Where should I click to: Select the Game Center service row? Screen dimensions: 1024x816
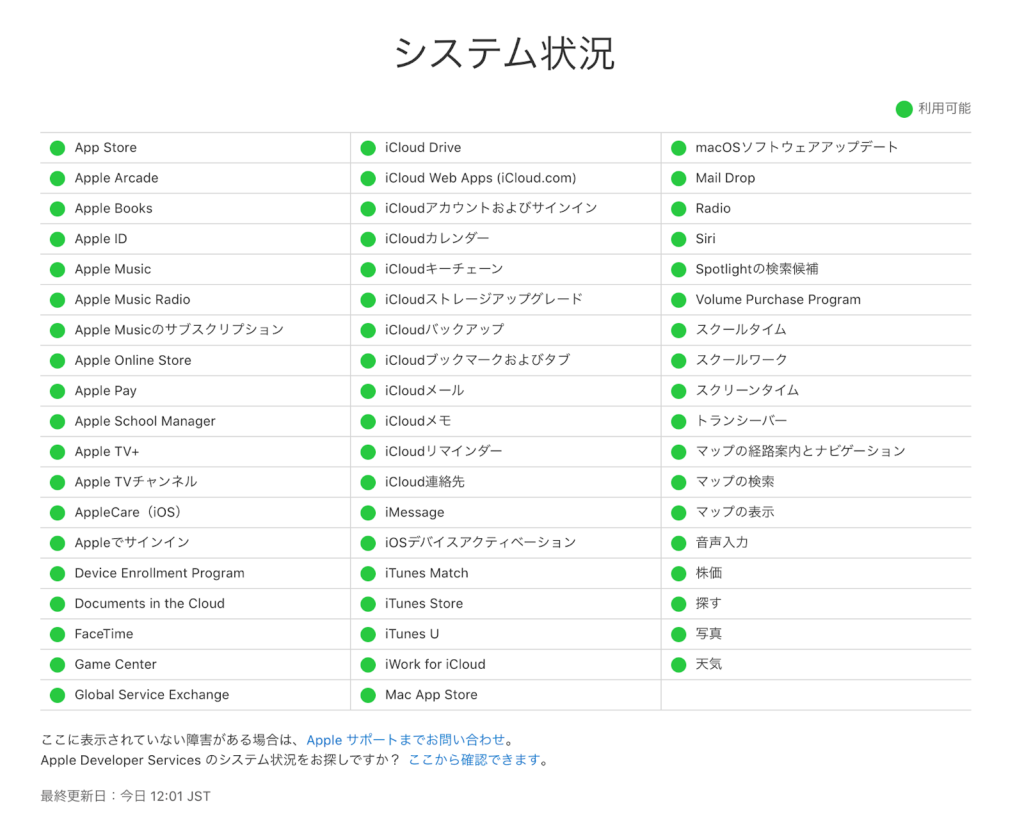tap(115, 664)
